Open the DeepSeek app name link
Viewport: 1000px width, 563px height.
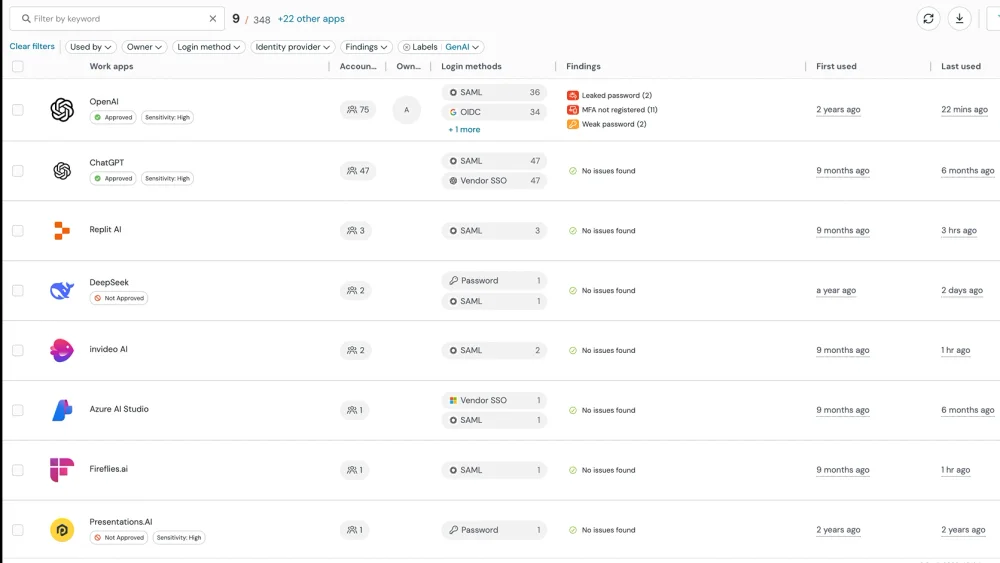(109, 282)
